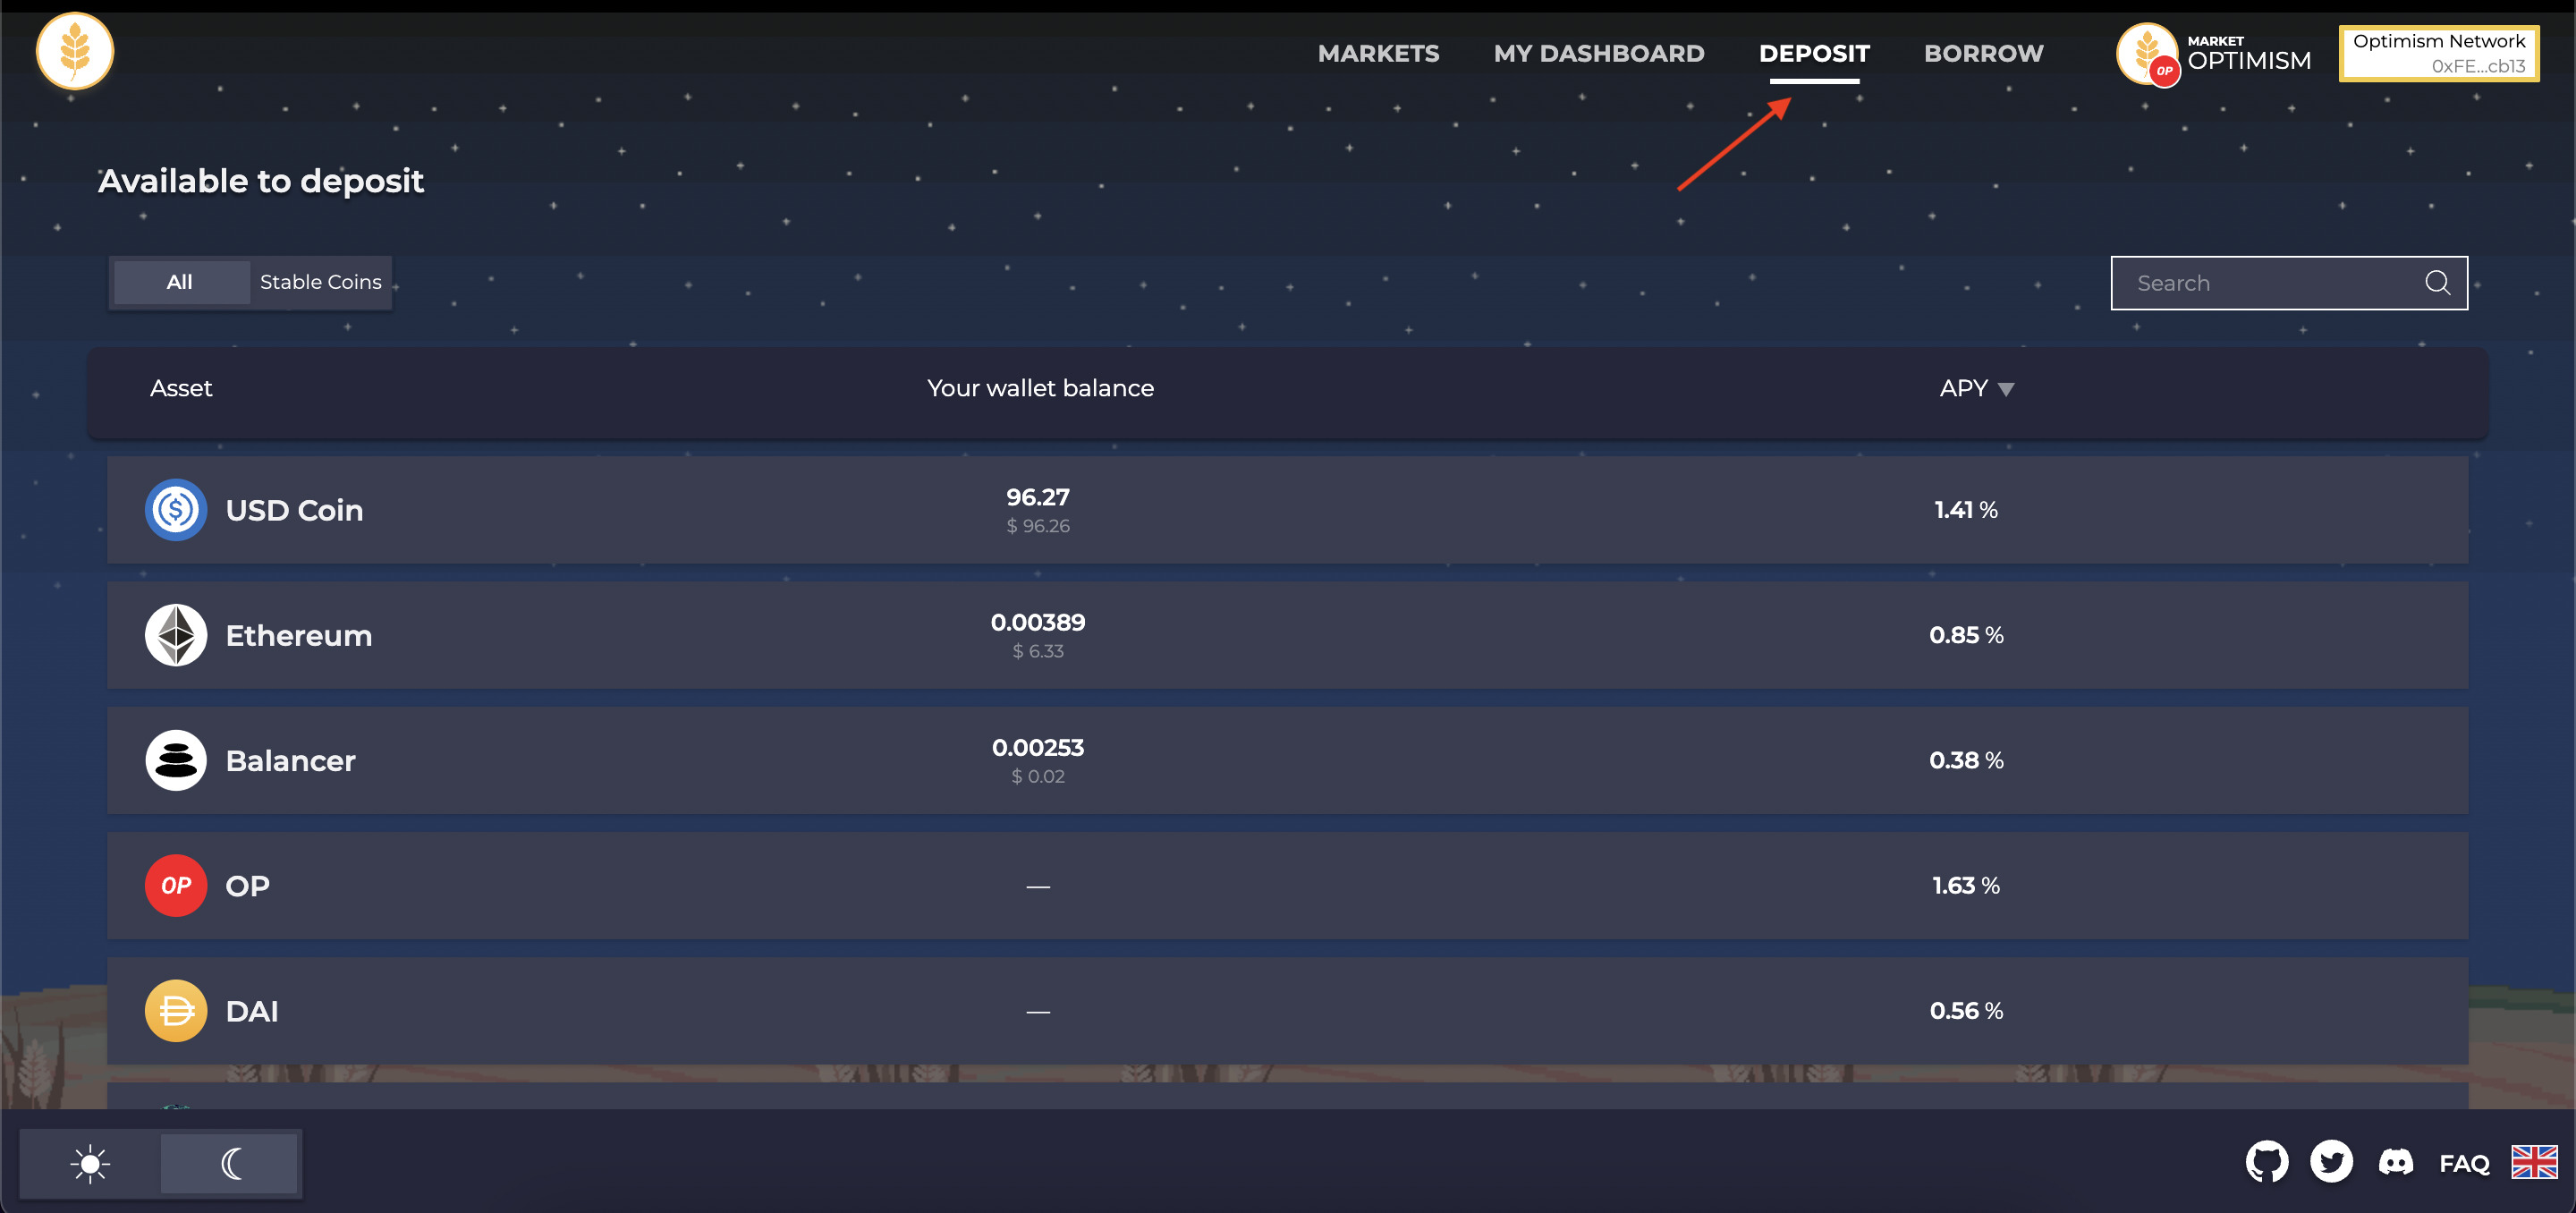Click the DAI token icon
Viewport: 2576px width, 1213px height.
(x=176, y=1011)
